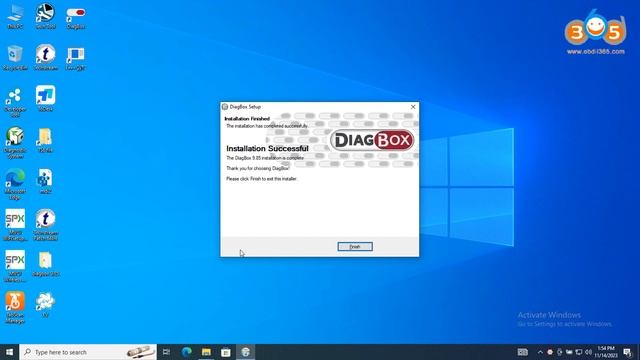640x360 pixels.
Task: Open This PC desktop icon
Action: click(15, 16)
